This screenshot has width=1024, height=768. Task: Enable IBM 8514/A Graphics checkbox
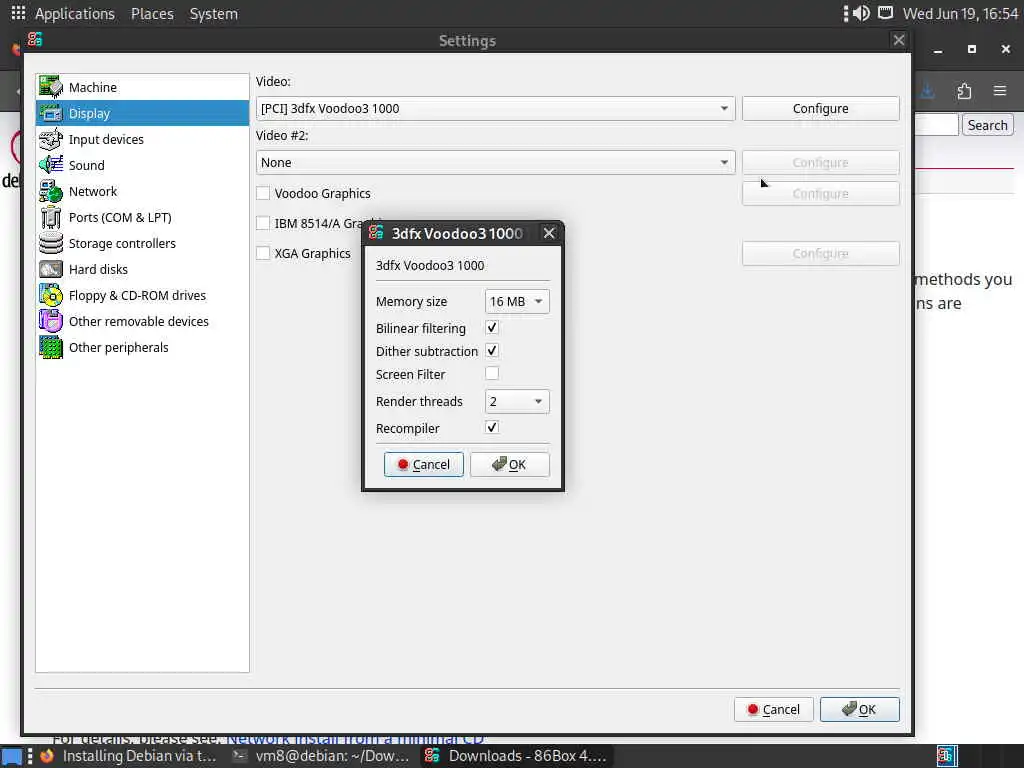pos(263,223)
